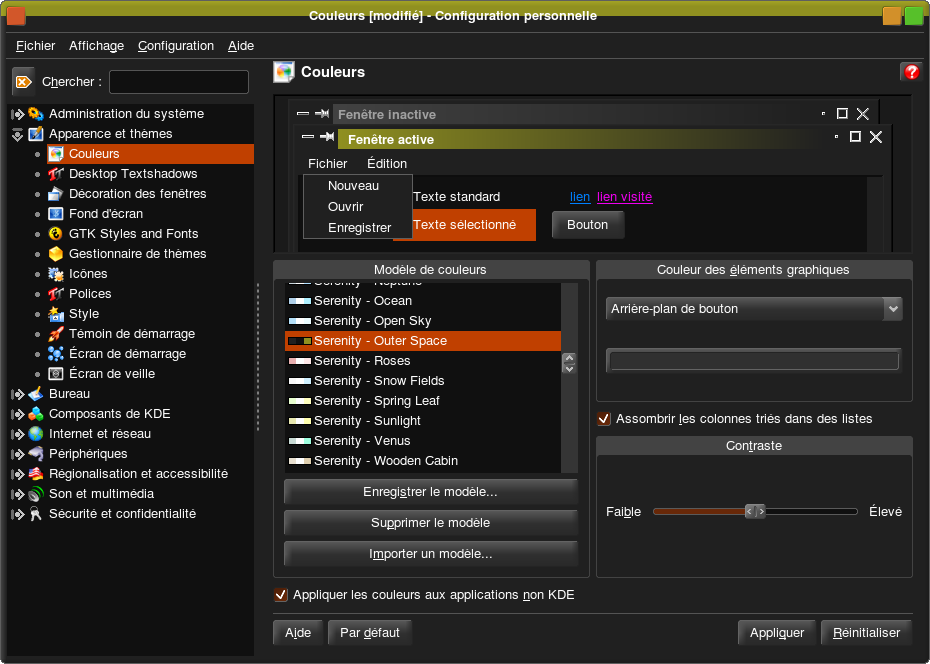
Task: Click the Écran de veille icon
Action: 56,374
